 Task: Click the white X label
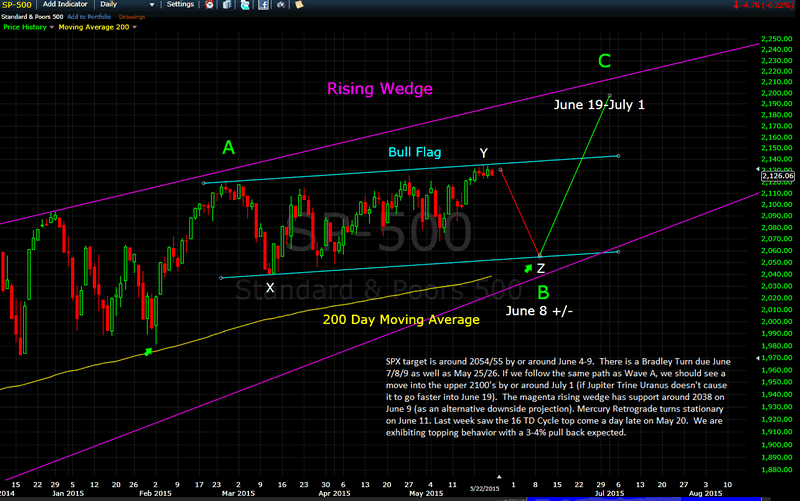coord(270,288)
